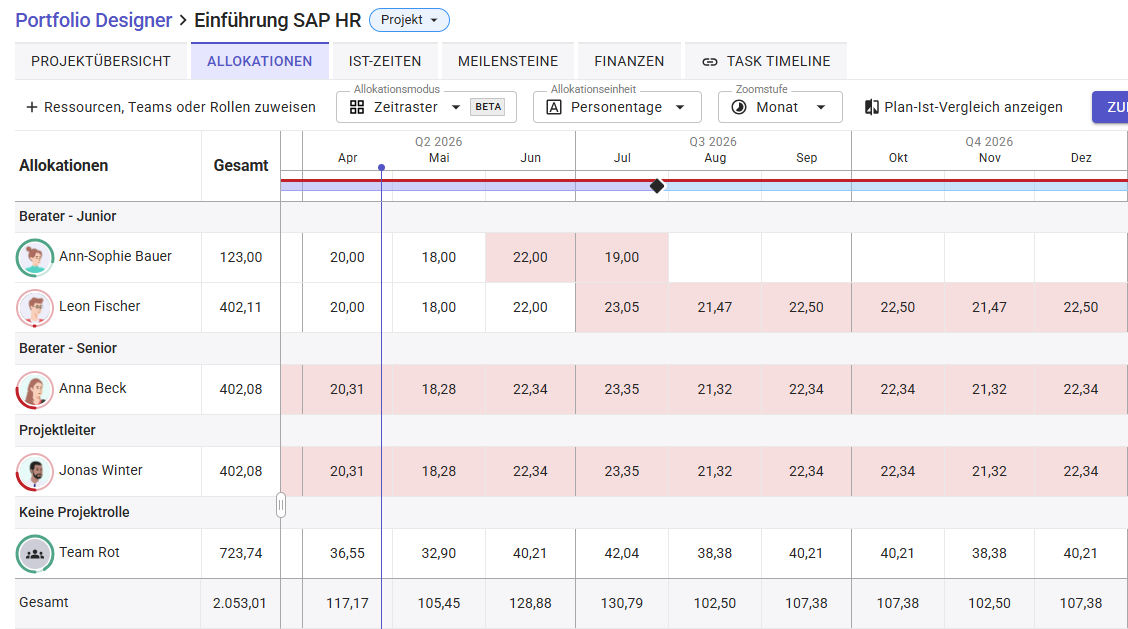Click Ressourcen, Teams oder Rollen zuweisen
The height and width of the screenshot is (629, 1128).
pyautogui.click(x=171, y=107)
